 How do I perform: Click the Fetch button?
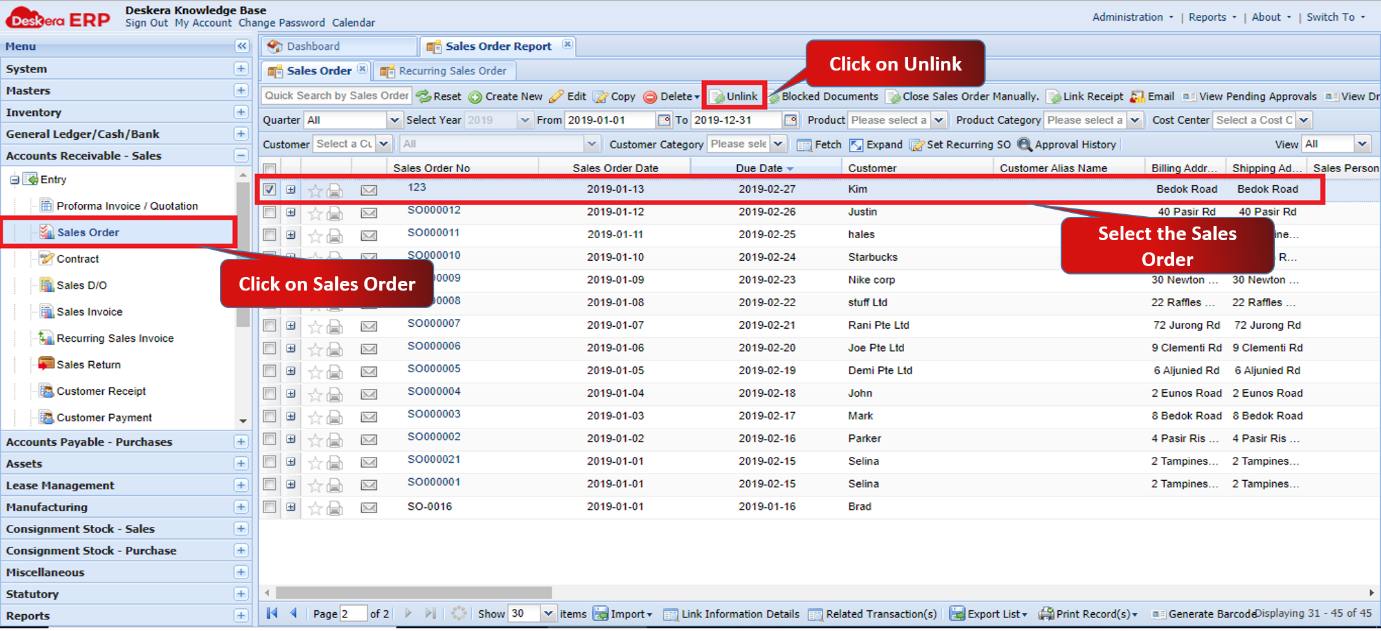[x=820, y=144]
